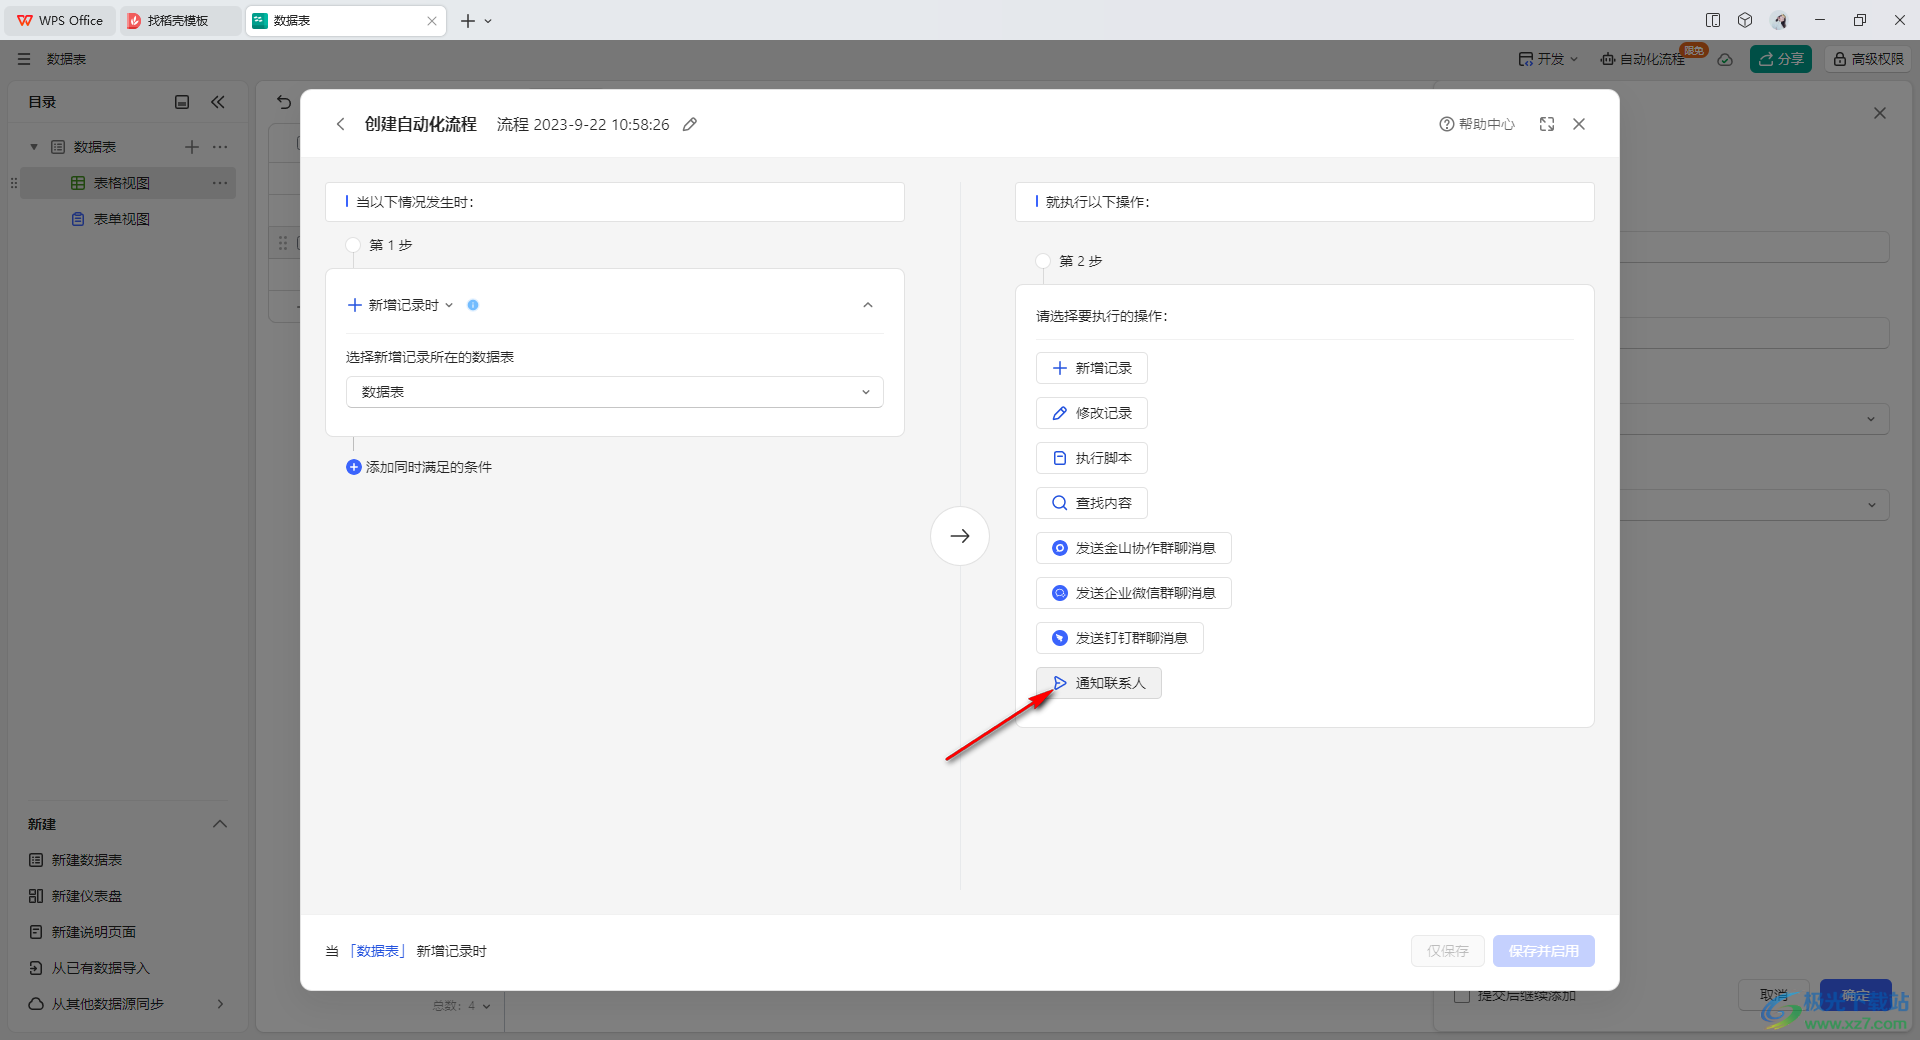
Task: Choose 修改记录 action
Action: 1092,413
